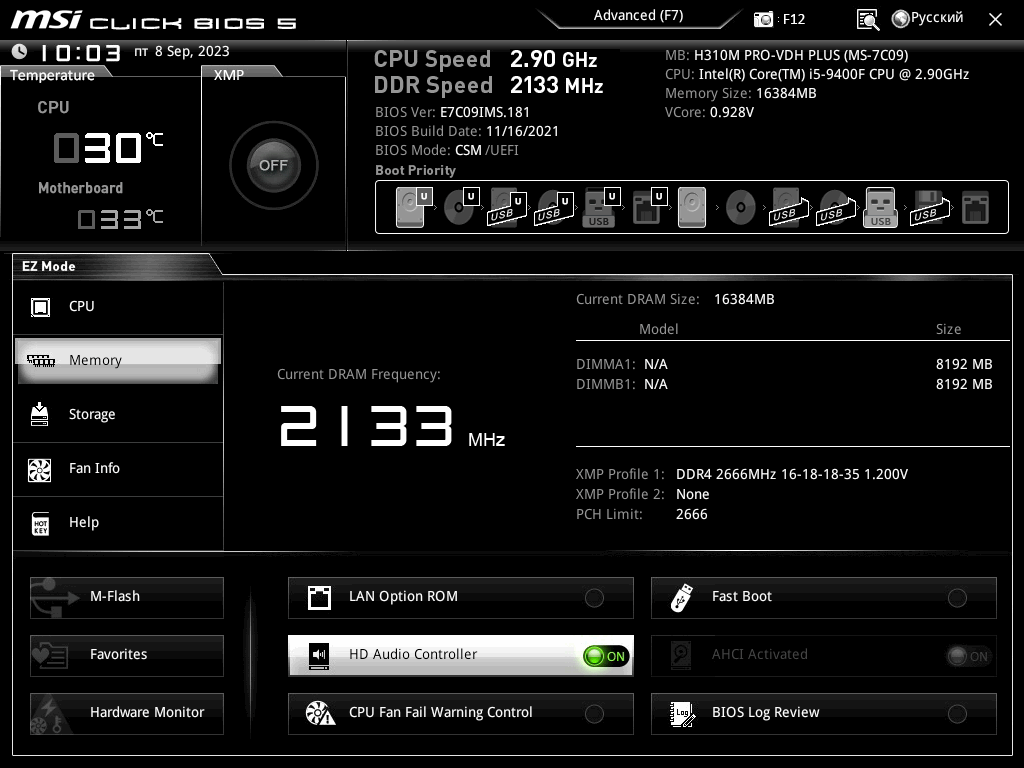This screenshot has width=1024, height=768.
Task: Open the CPU section in EZ Mode
Action: (x=118, y=307)
